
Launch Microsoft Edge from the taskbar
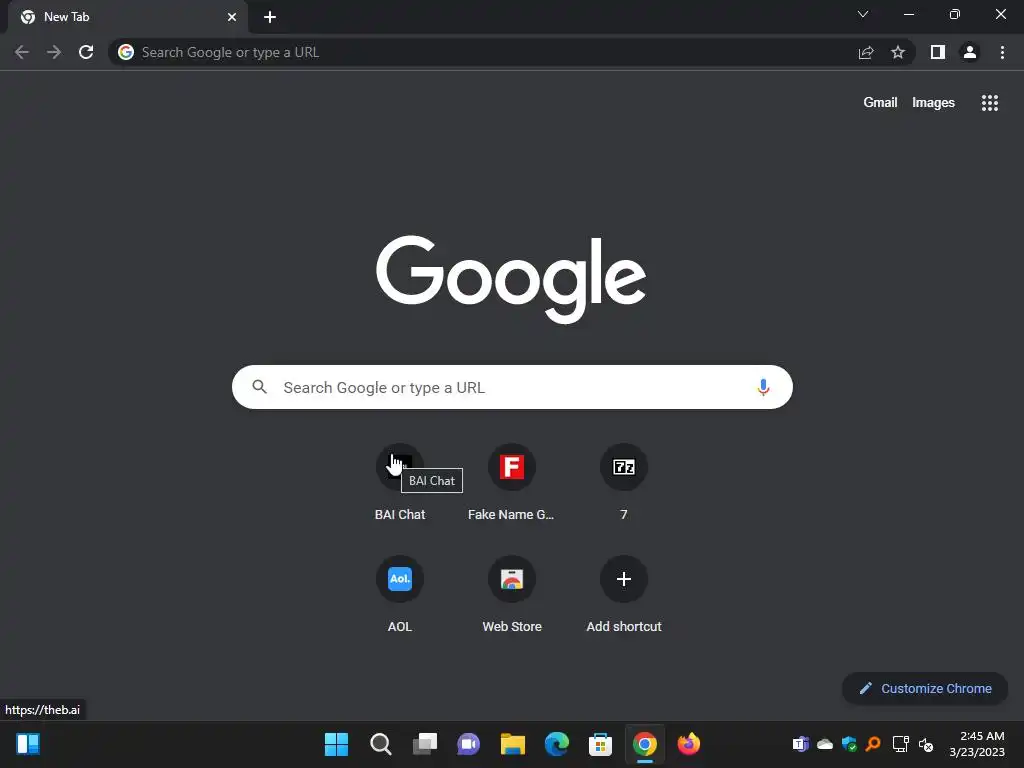[556, 744]
